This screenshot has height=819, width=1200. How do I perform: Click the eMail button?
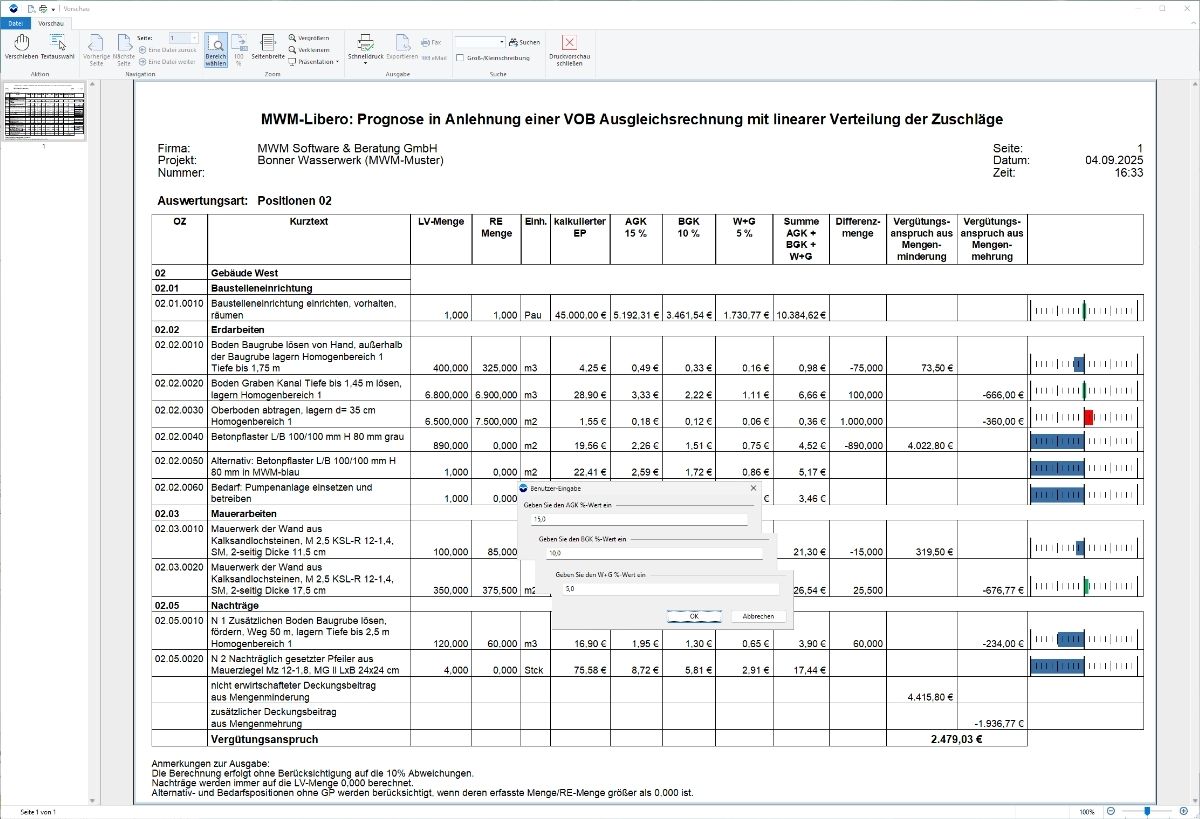click(x=433, y=58)
